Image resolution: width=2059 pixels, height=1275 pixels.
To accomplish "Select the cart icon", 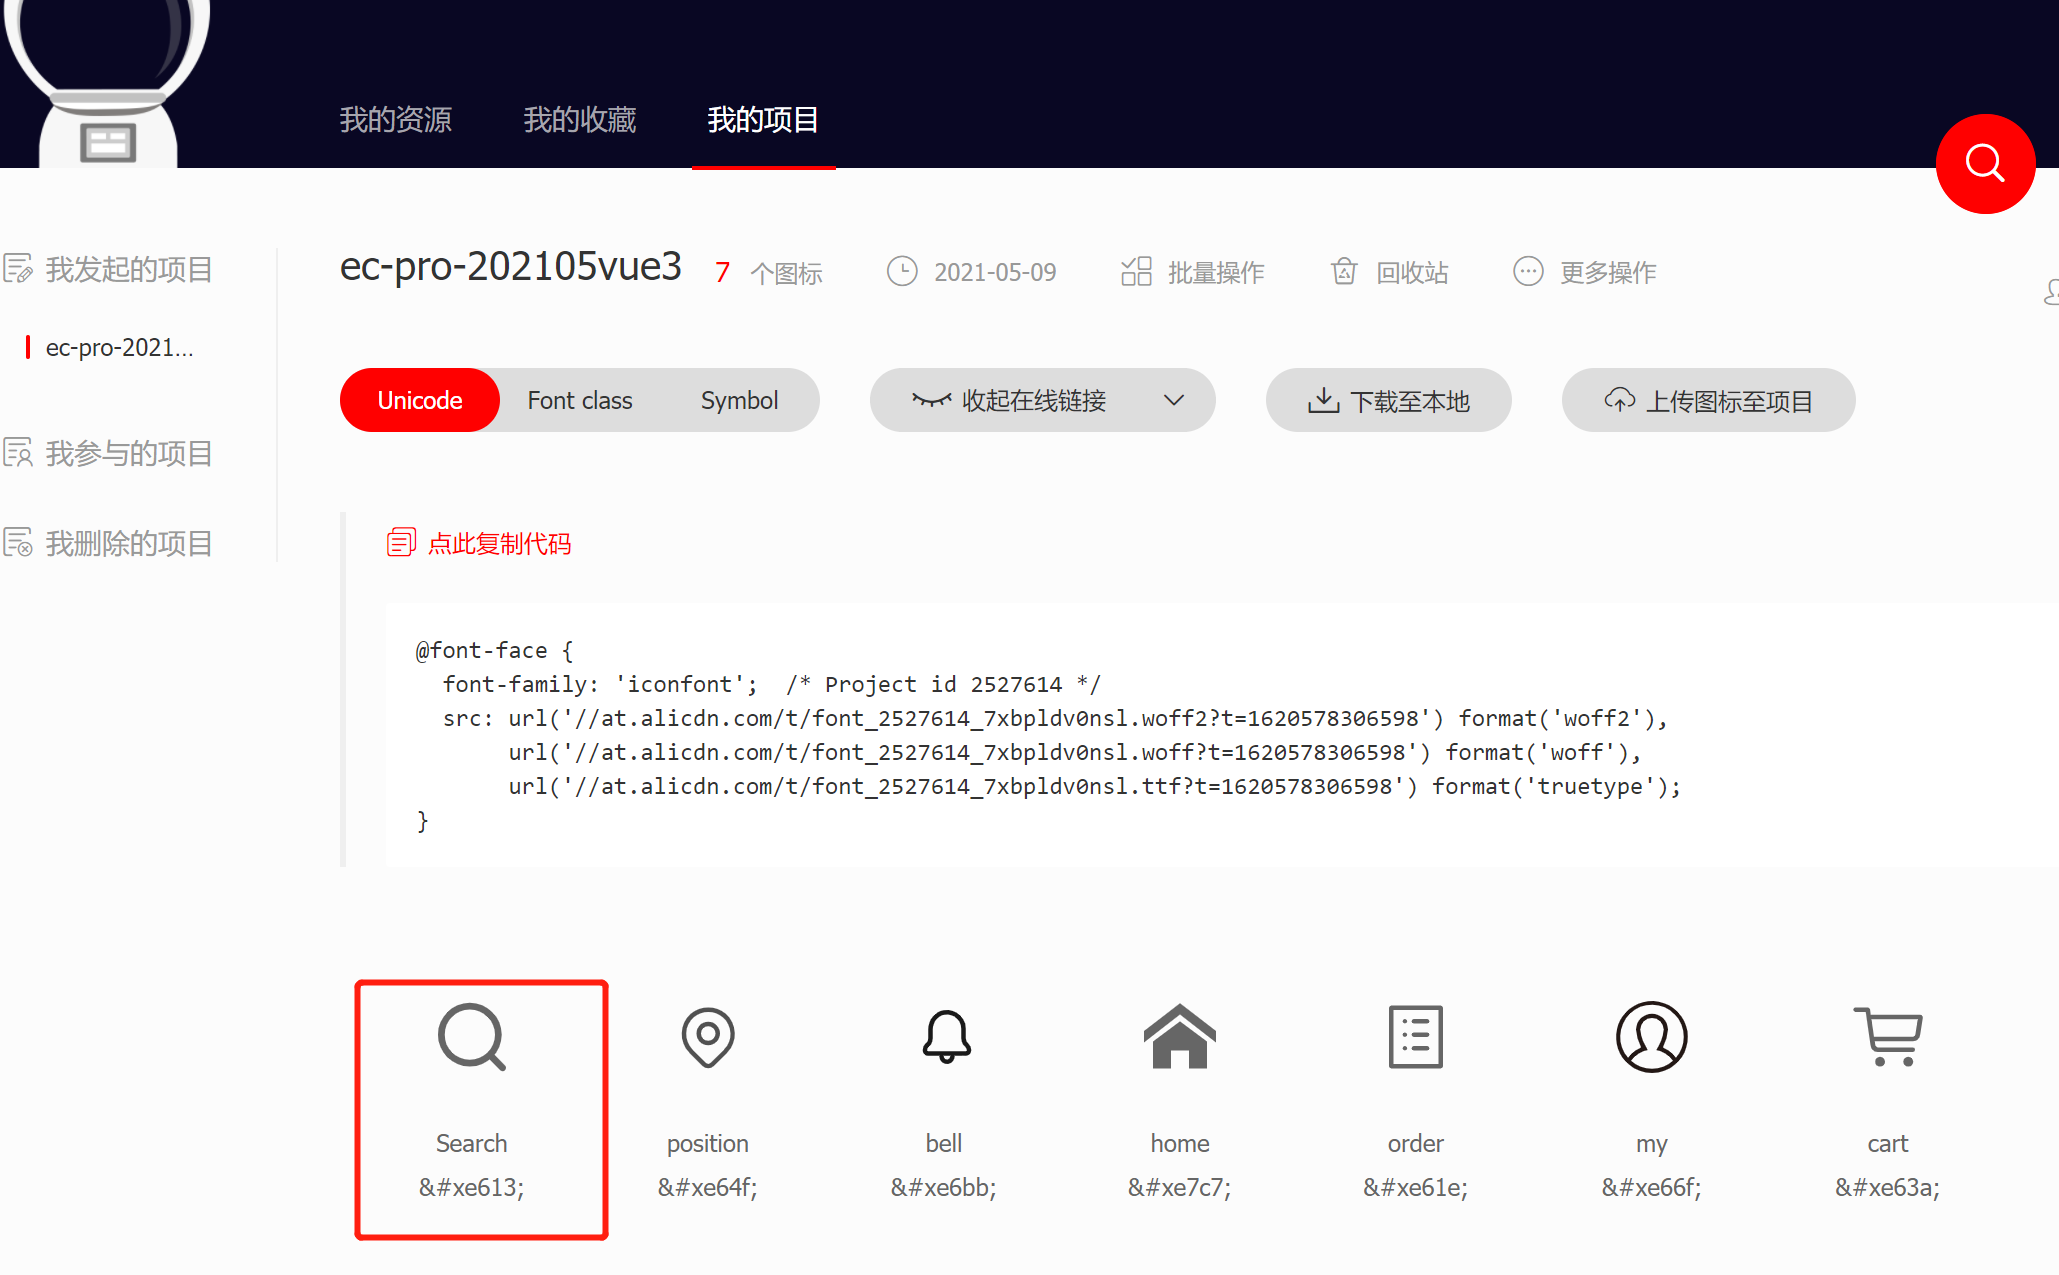I will click(1887, 1037).
